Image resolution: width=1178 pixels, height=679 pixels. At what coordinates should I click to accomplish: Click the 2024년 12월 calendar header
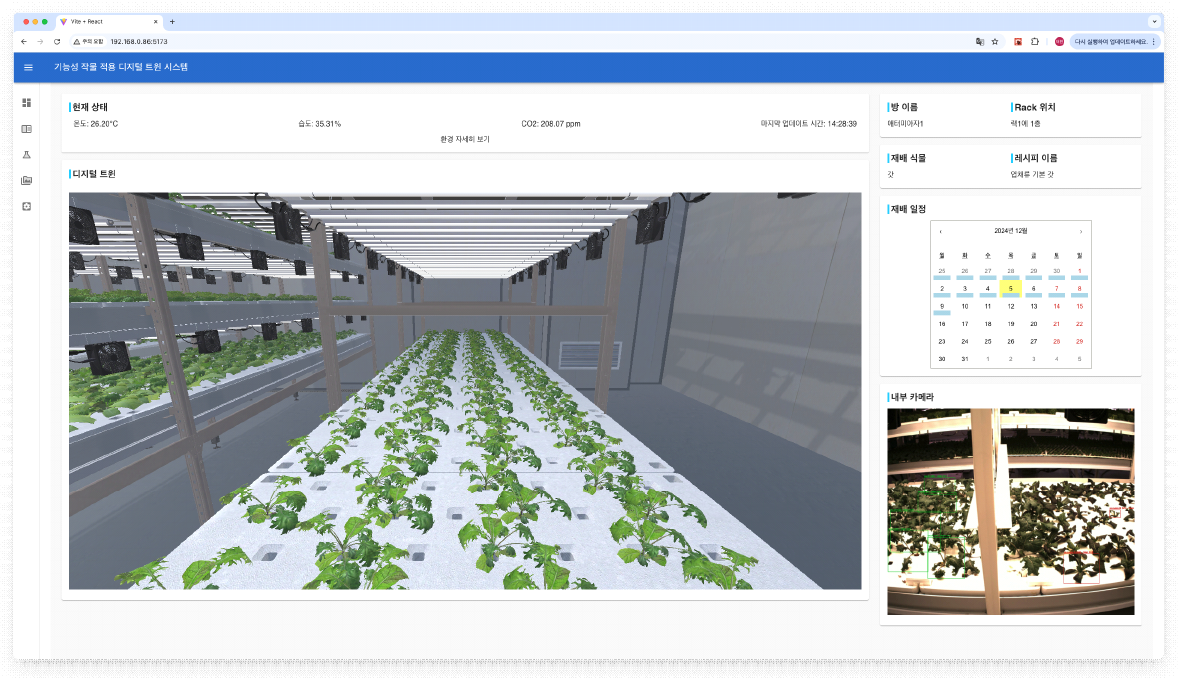(1010, 231)
